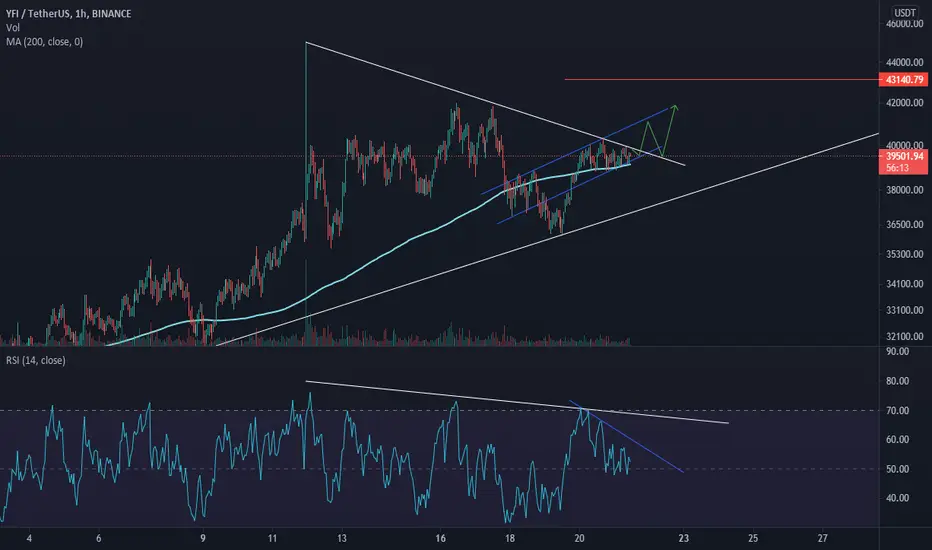Viewport: 932px width, 550px height.
Task: Select the red horizontal line at 43140.79
Action: coord(721,79)
